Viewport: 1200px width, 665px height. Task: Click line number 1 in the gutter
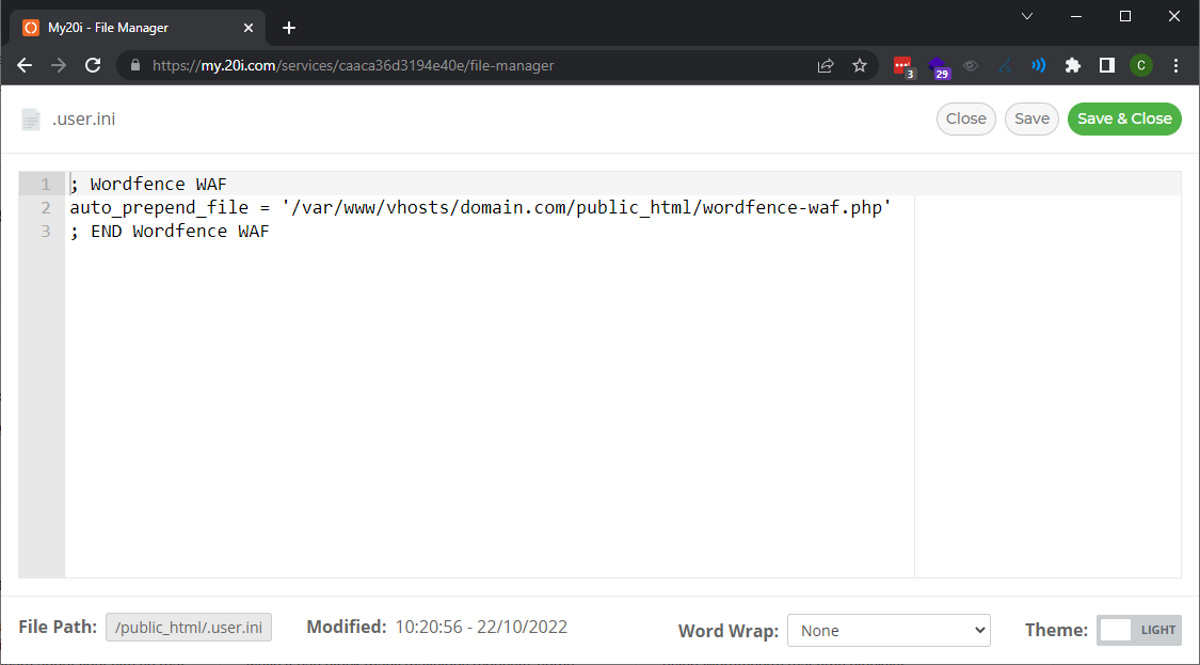click(45, 184)
